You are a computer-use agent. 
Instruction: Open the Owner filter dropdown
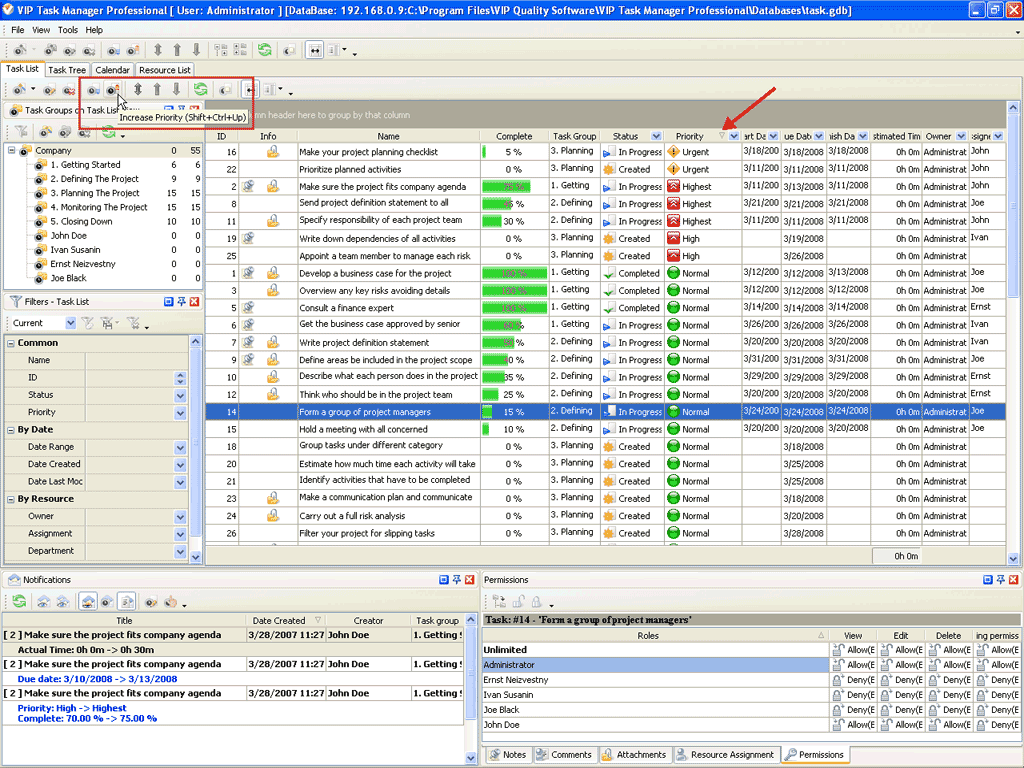pyautogui.click(x=180, y=517)
